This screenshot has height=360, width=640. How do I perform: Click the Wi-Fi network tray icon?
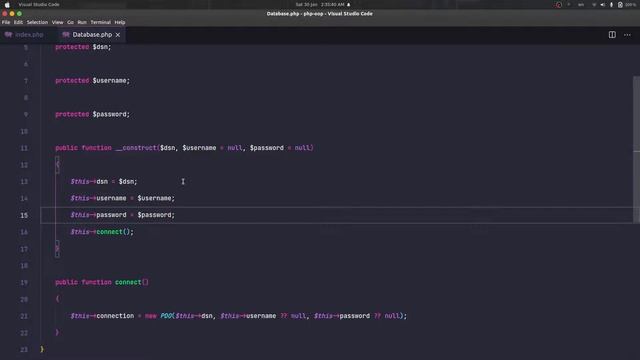pyautogui.click(x=594, y=5)
